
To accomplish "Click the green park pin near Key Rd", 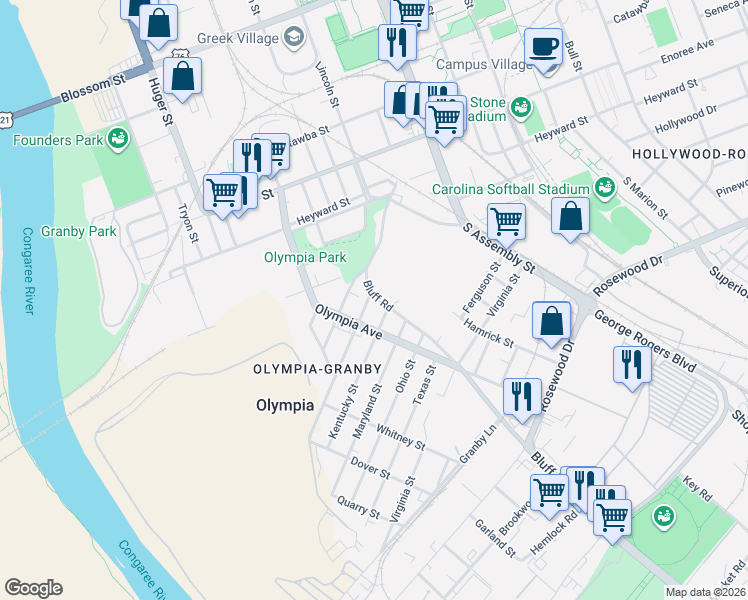I will coord(664,517).
